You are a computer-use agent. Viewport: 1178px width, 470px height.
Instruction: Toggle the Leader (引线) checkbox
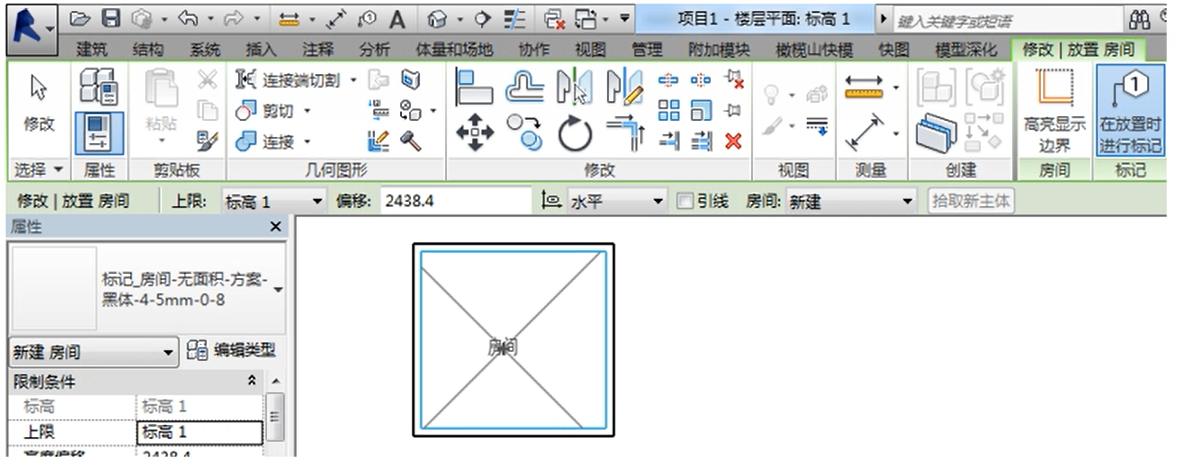pos(684,201)
